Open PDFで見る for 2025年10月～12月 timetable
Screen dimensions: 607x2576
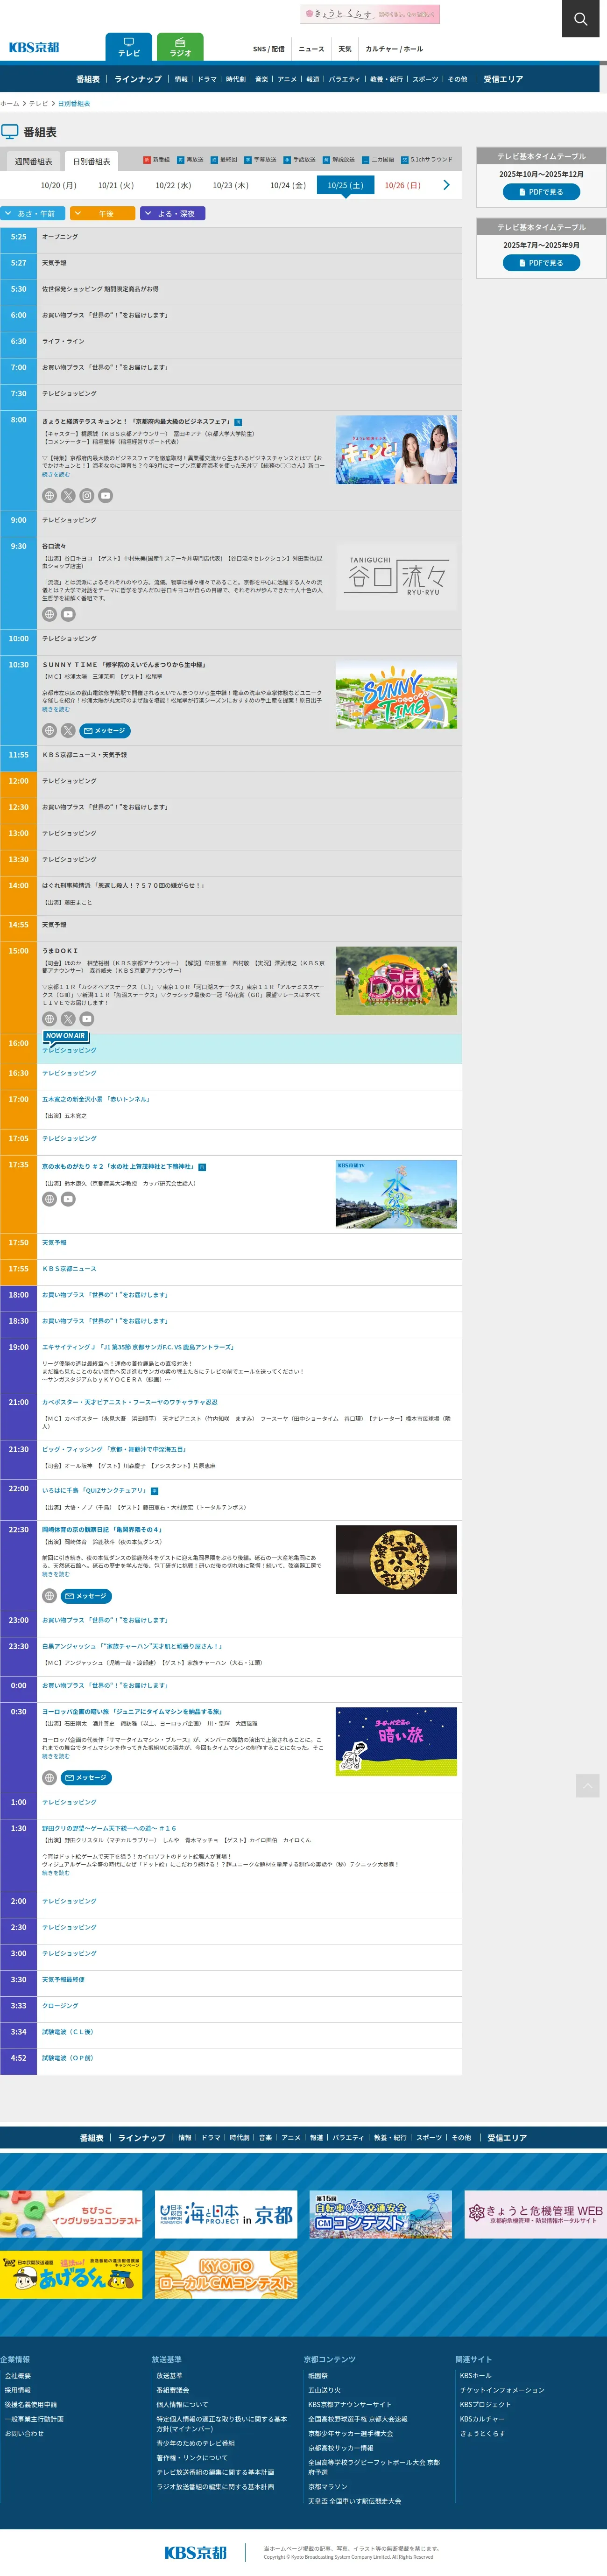541,192
